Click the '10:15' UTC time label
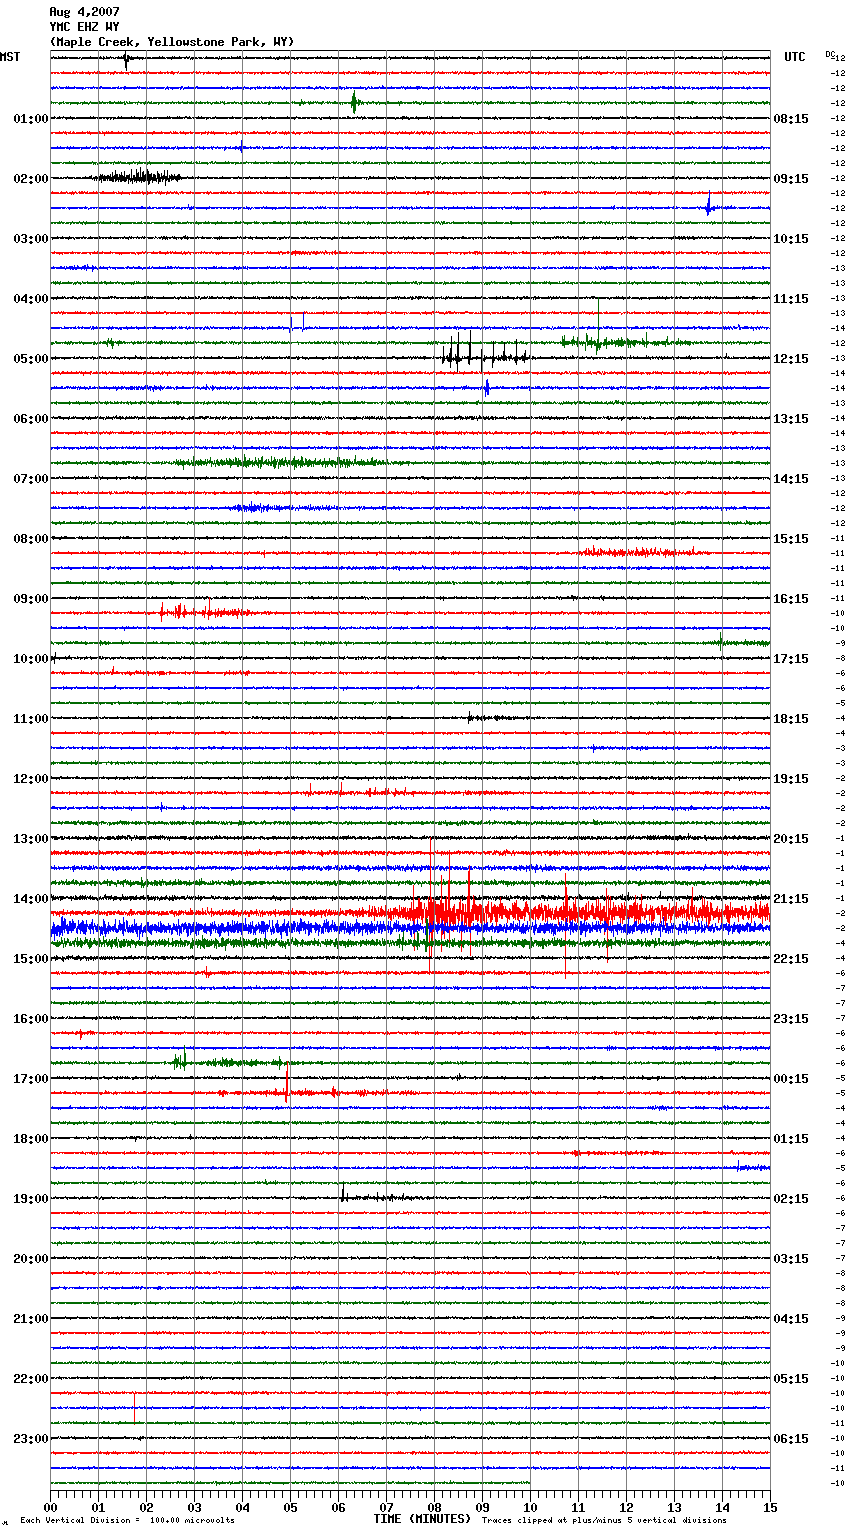This screenshot has height=1534, width=850. tap(791, 239)
